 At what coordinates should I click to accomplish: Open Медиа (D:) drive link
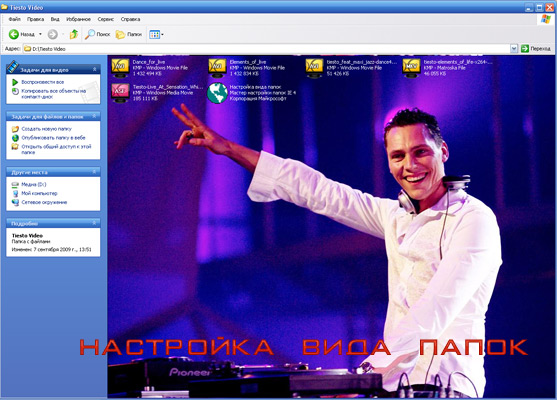pos(34,184)
